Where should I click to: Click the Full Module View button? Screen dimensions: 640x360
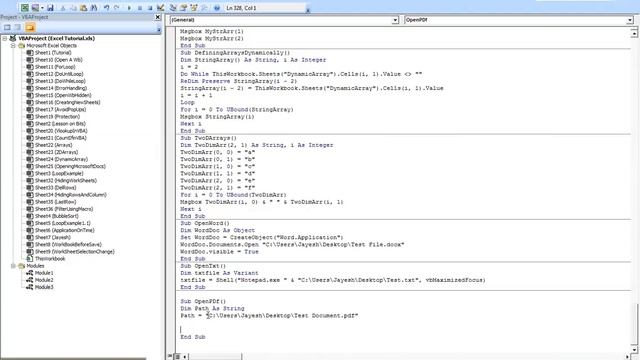177,357
